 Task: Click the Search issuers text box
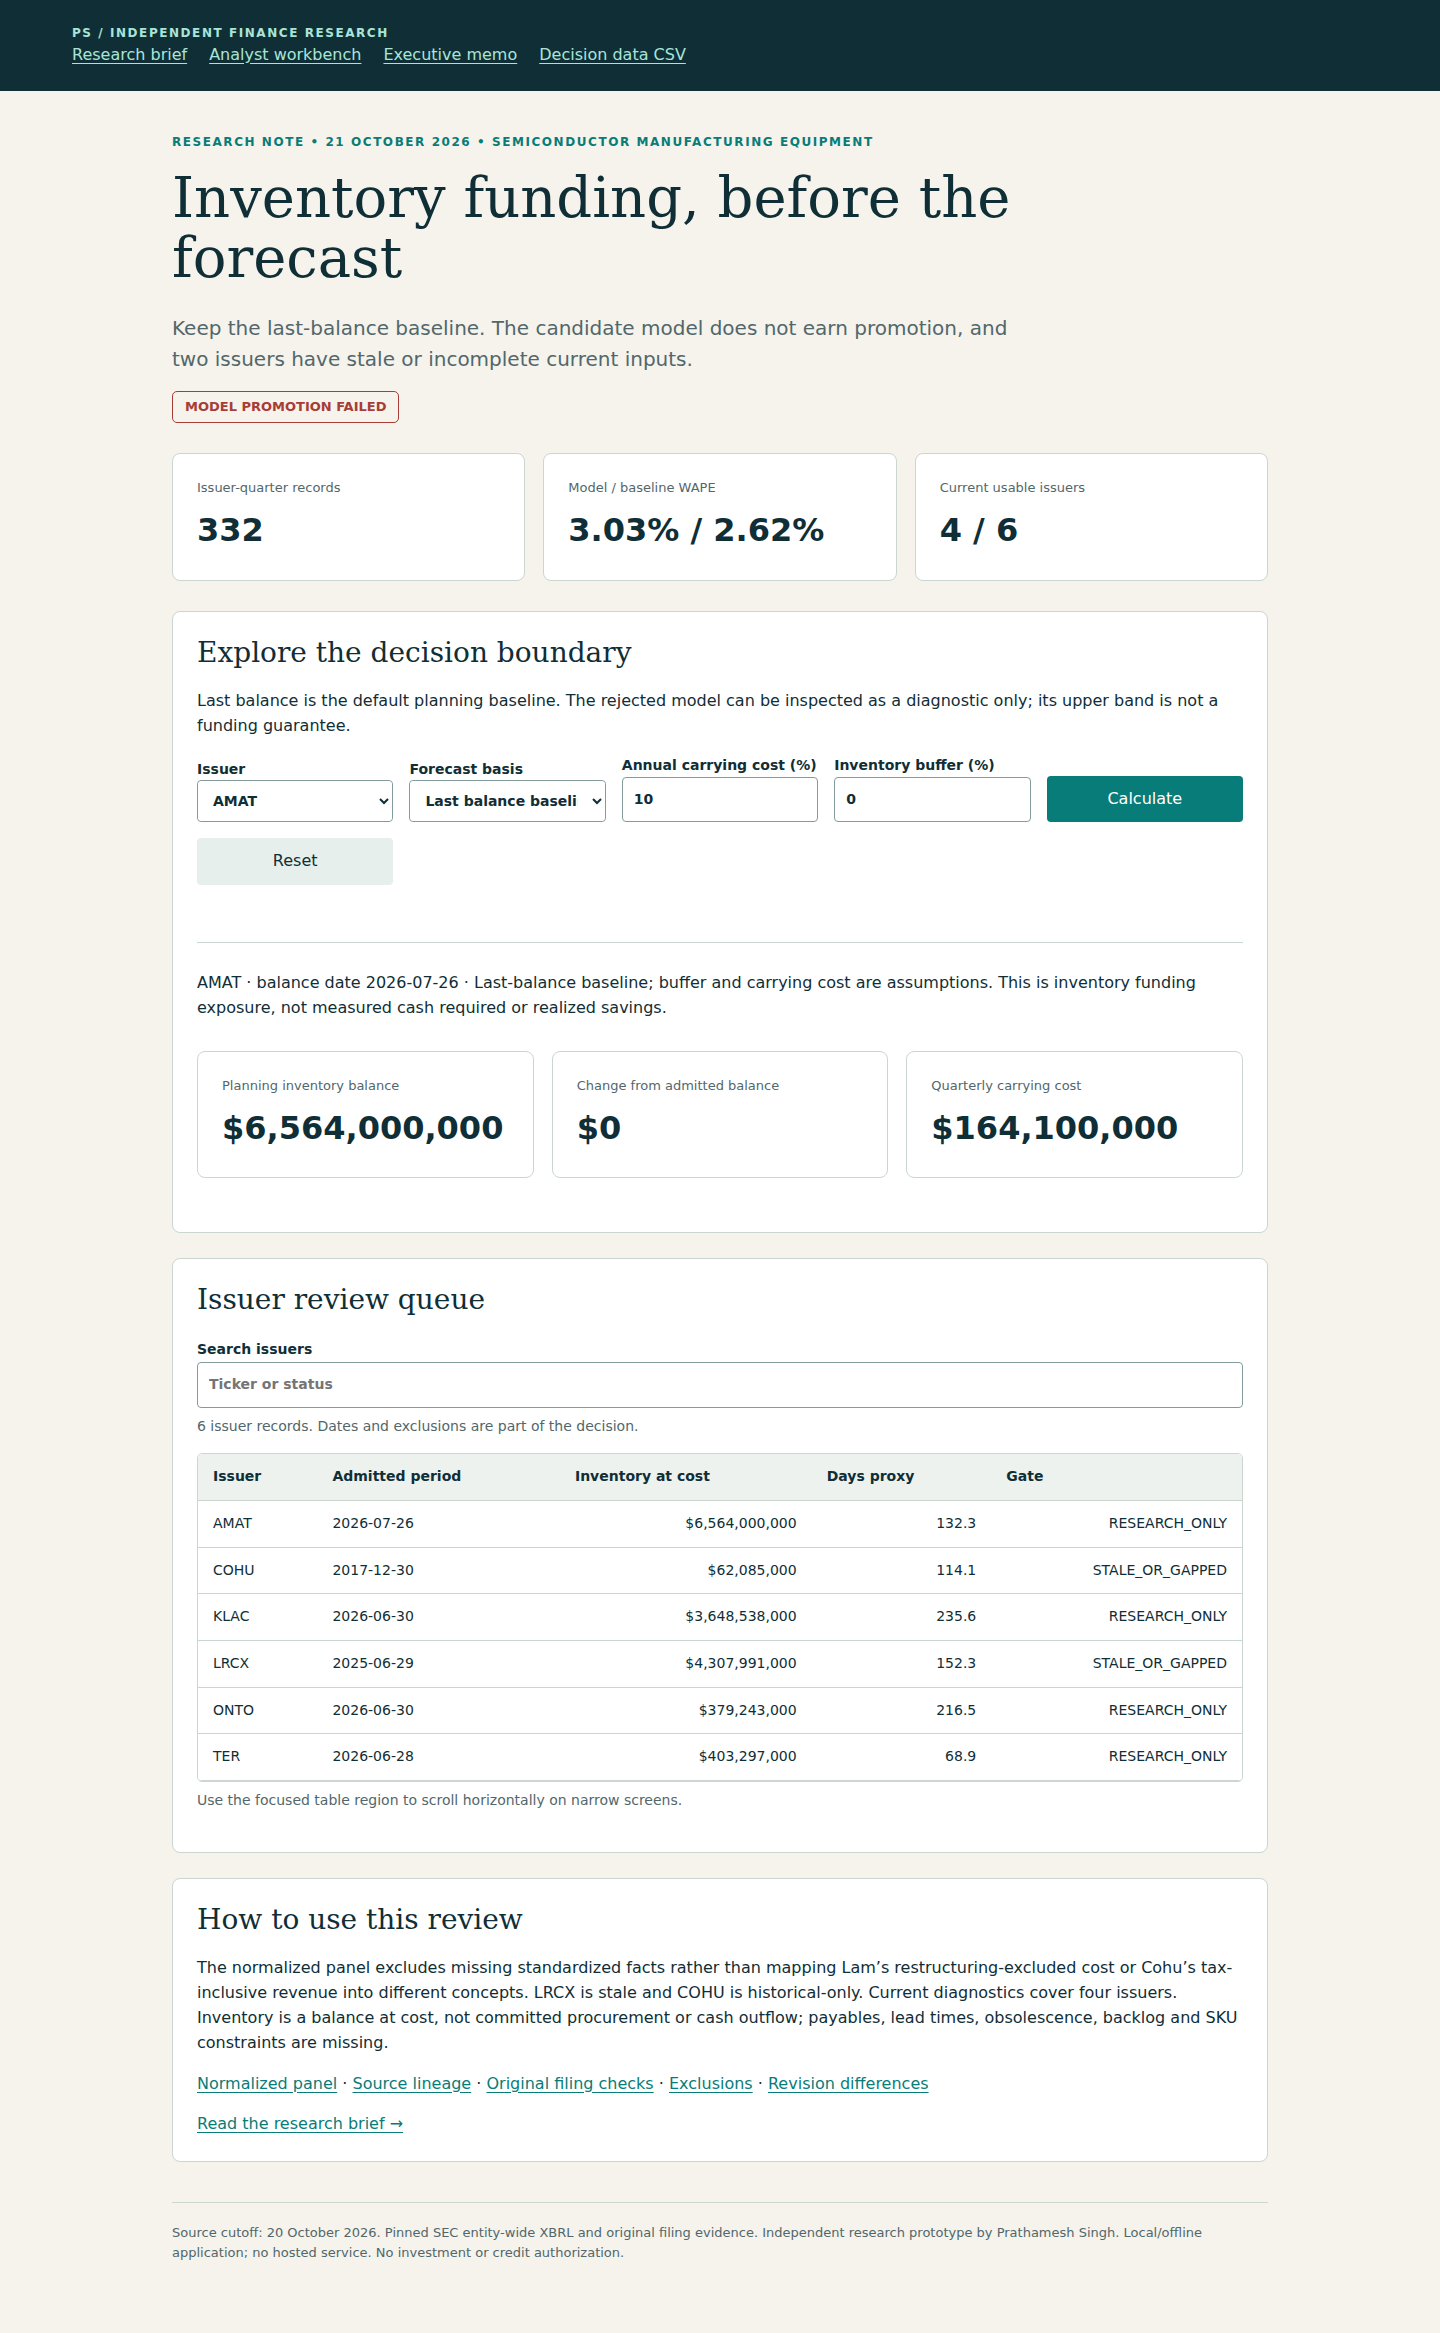point(720,1385)
